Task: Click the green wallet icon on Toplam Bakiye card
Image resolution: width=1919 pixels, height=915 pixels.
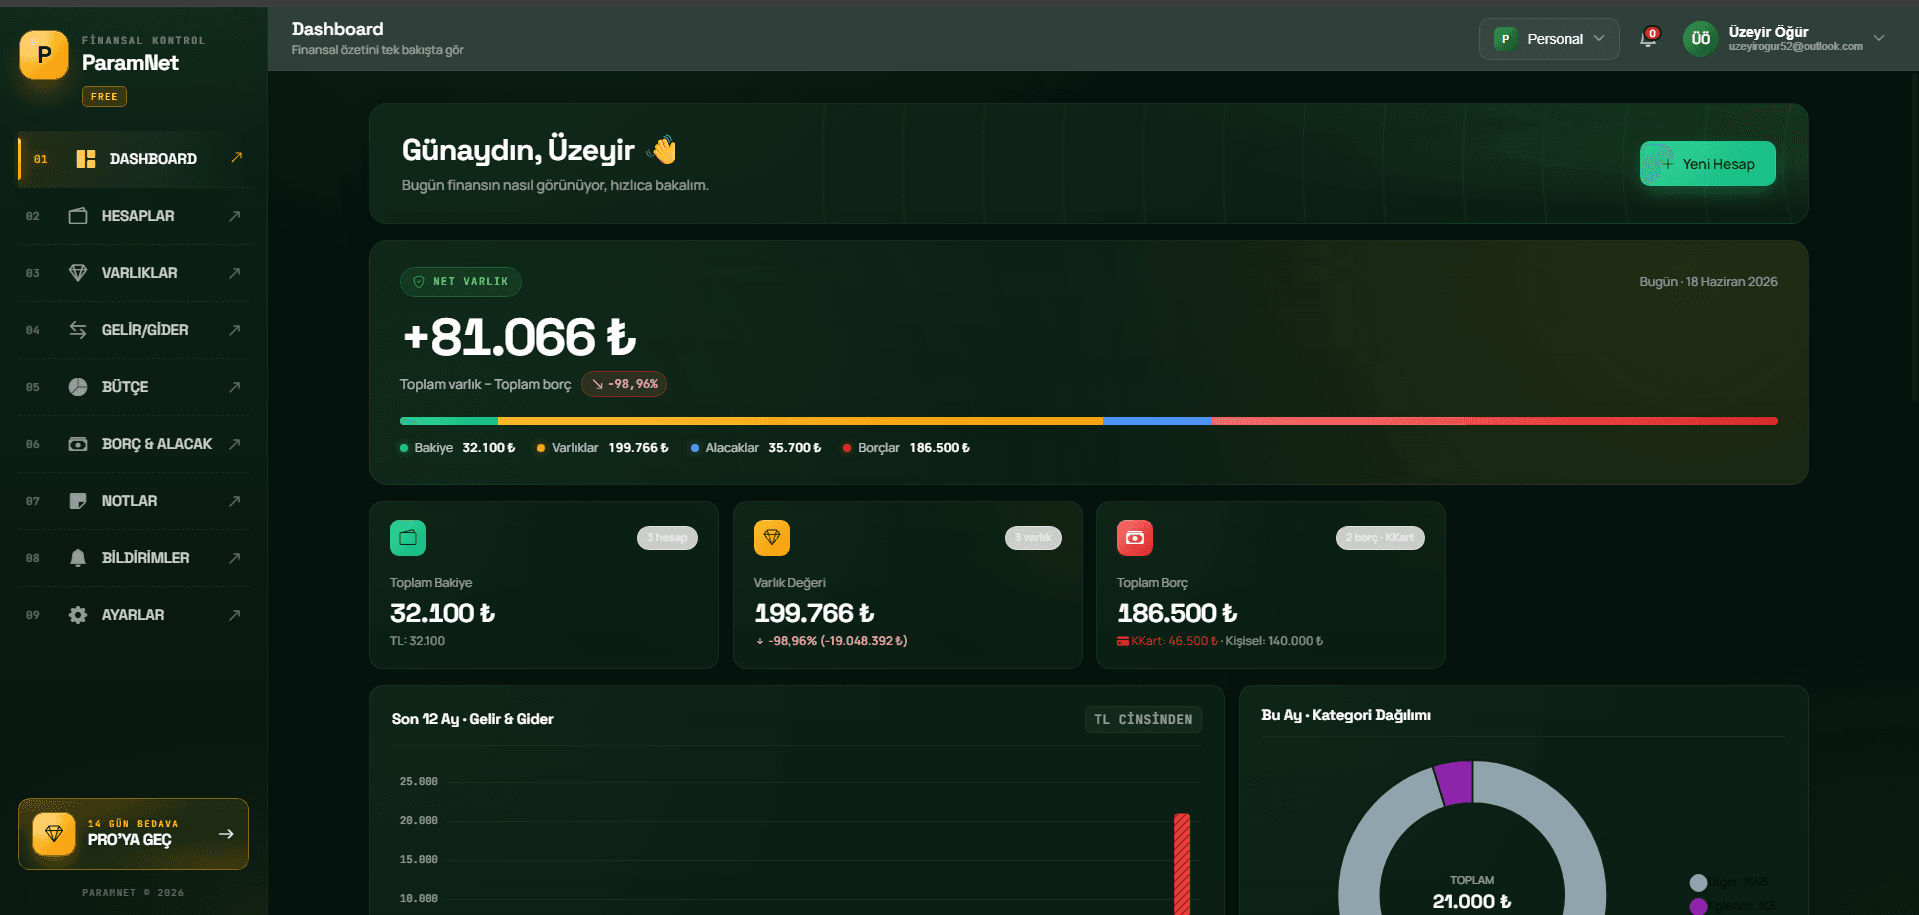Action: click(x=408, y=538)
